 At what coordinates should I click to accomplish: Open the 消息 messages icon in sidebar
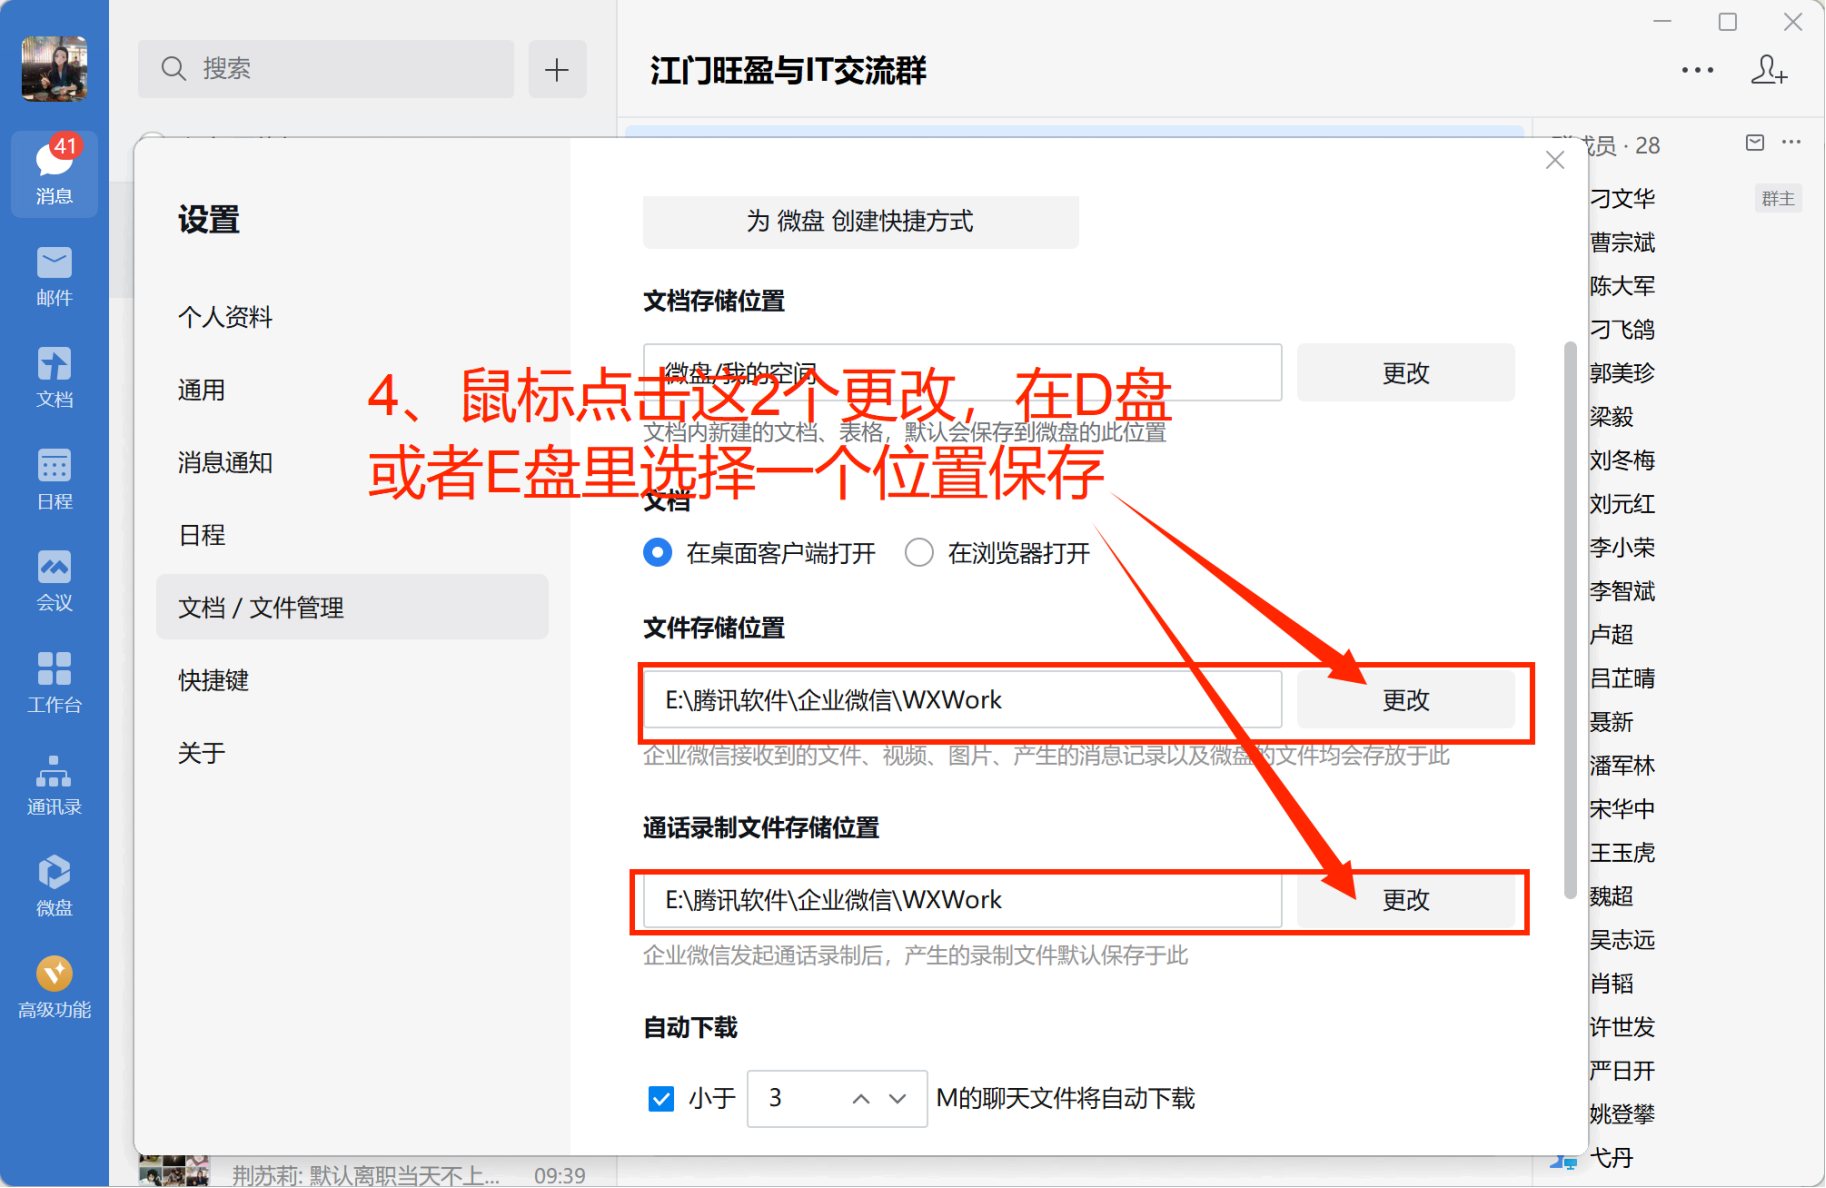click(54, 173)
